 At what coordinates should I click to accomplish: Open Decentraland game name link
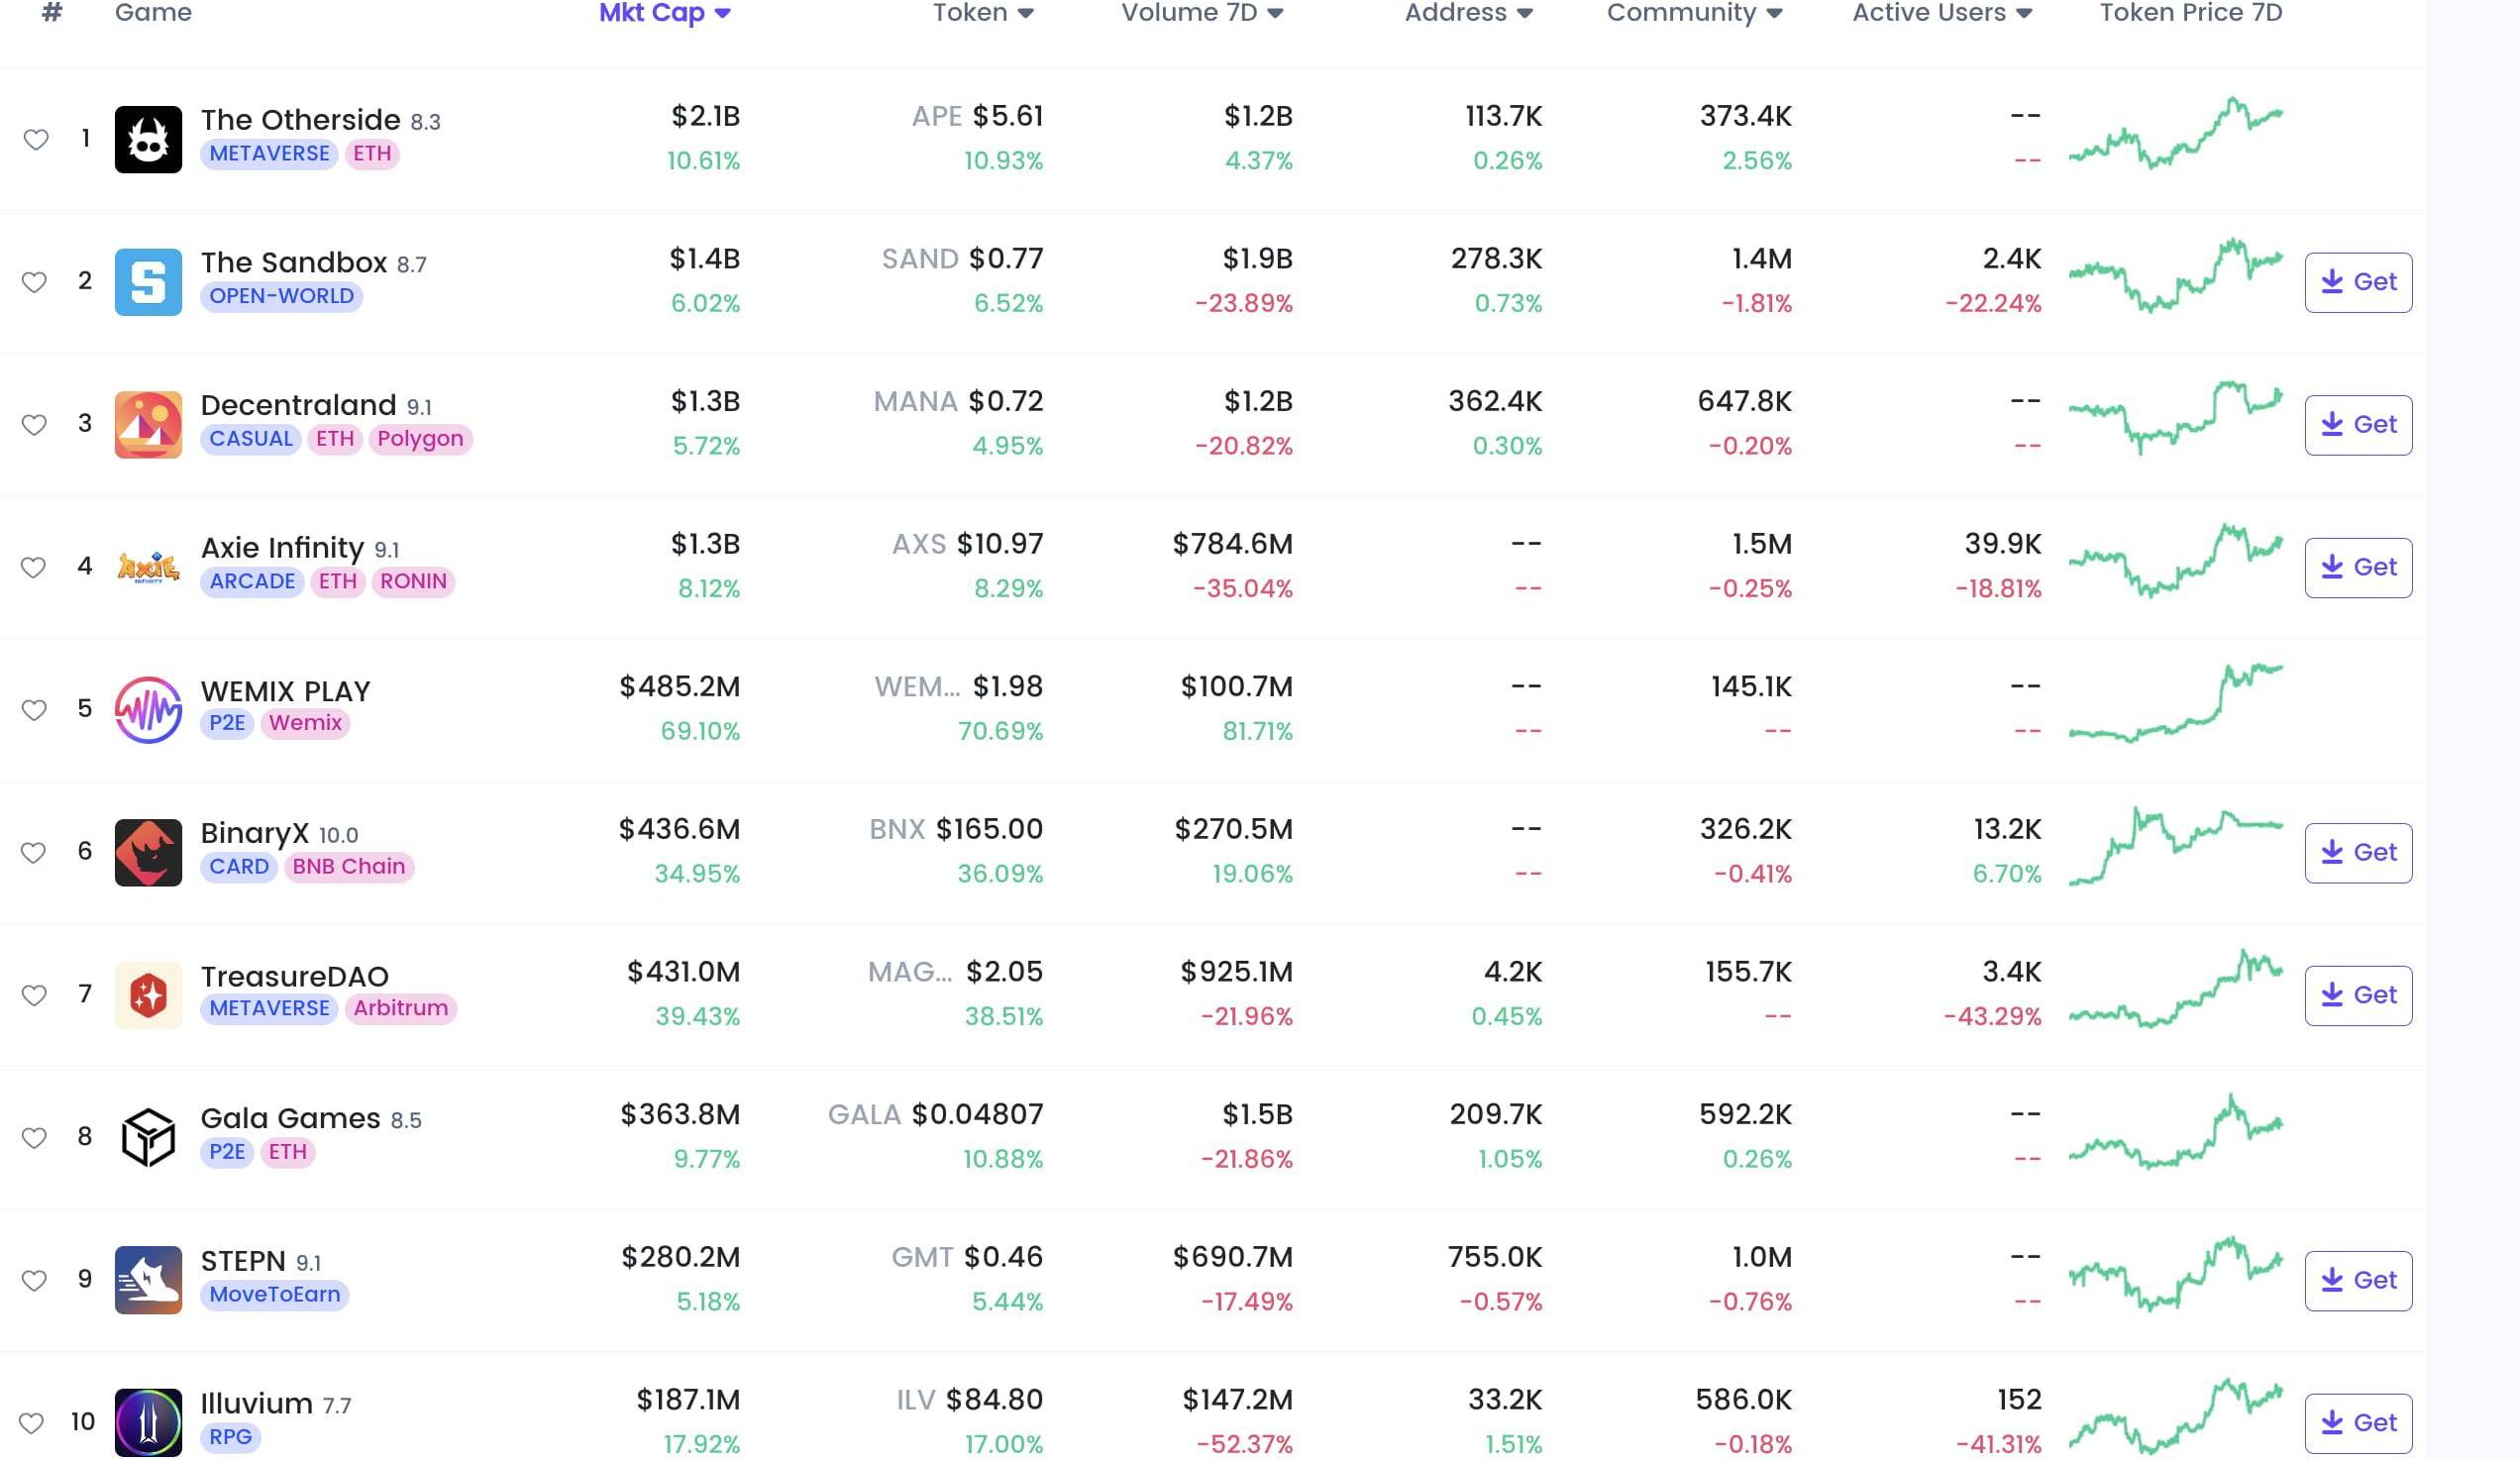(298, 405)
